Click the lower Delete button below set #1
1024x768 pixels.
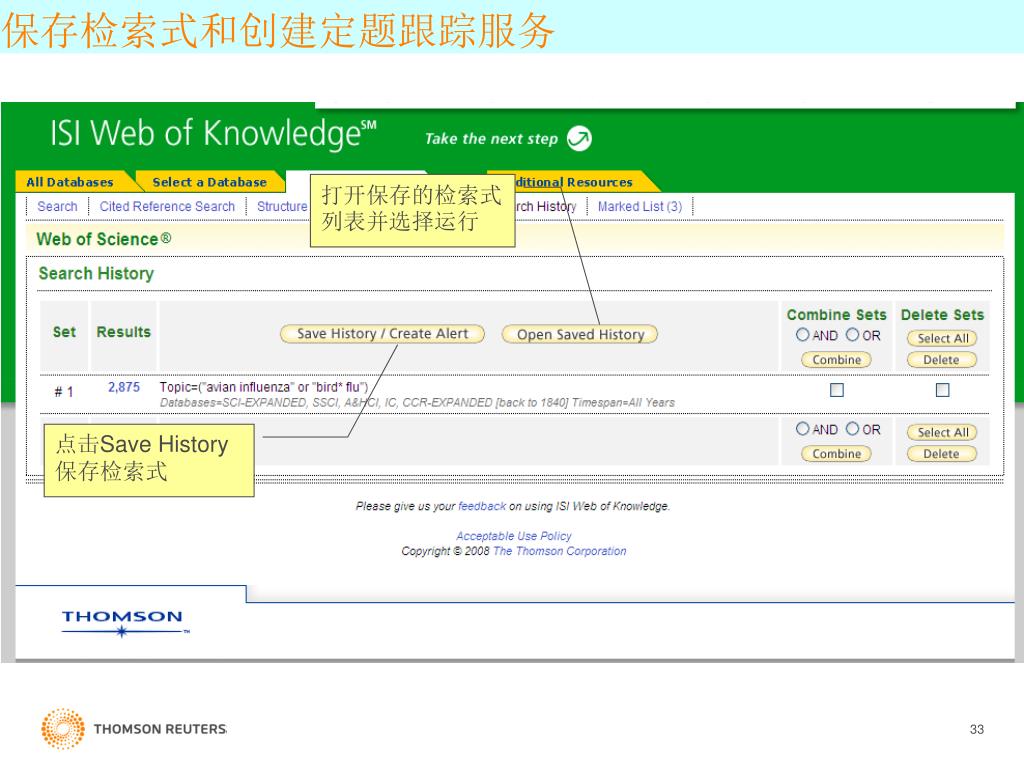[x=942, y=454]
